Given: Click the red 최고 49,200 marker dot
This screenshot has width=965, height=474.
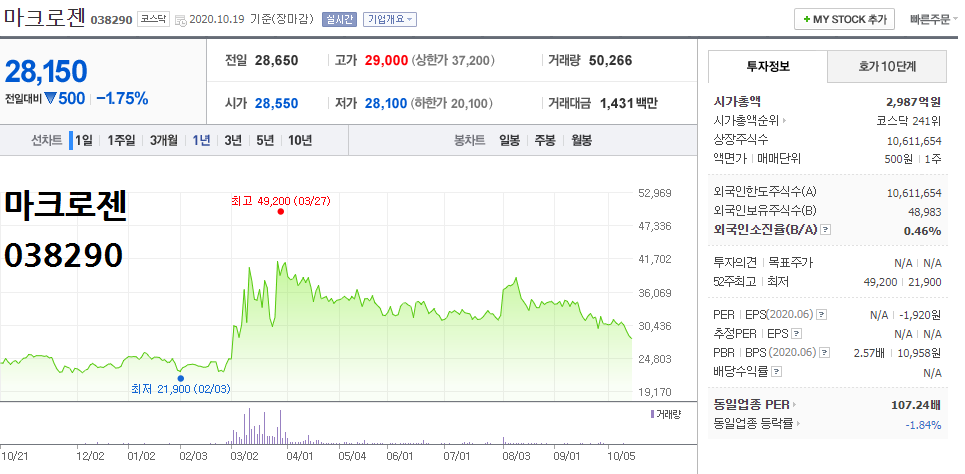Looking at the screenshot, I should (x=281, y=211).
